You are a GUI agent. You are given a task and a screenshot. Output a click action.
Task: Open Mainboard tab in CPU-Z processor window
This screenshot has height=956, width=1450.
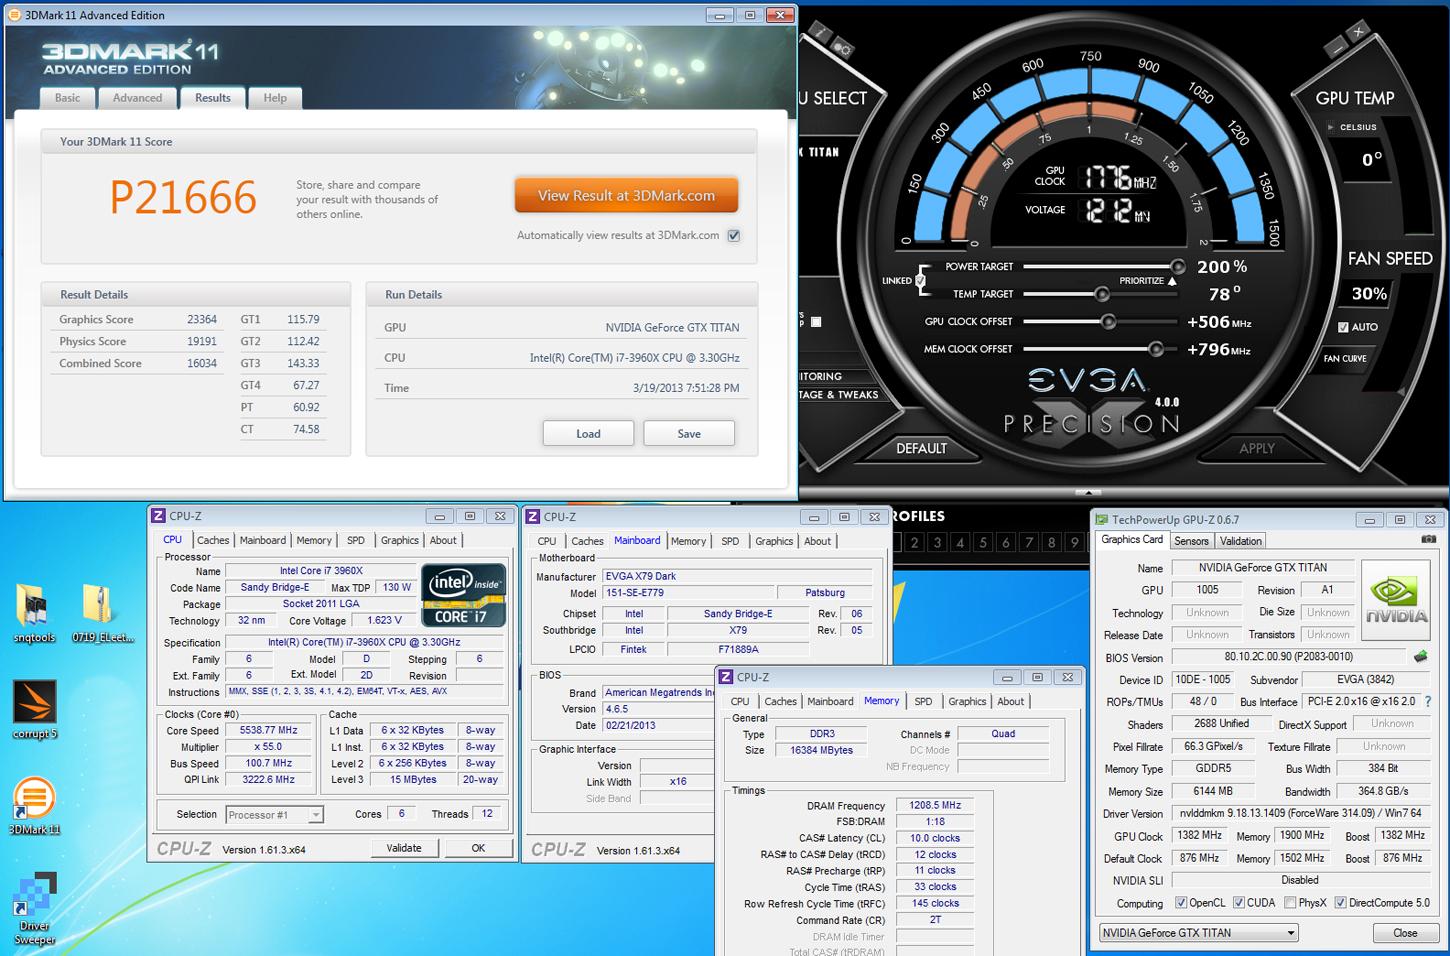click(x=263, y=540)
